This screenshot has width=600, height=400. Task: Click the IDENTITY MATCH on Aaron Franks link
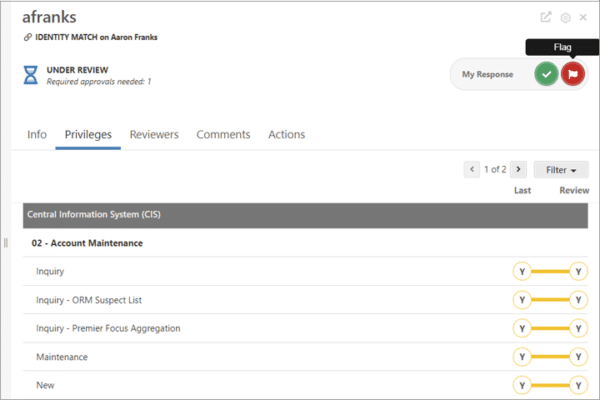click(x=96, y=37)
